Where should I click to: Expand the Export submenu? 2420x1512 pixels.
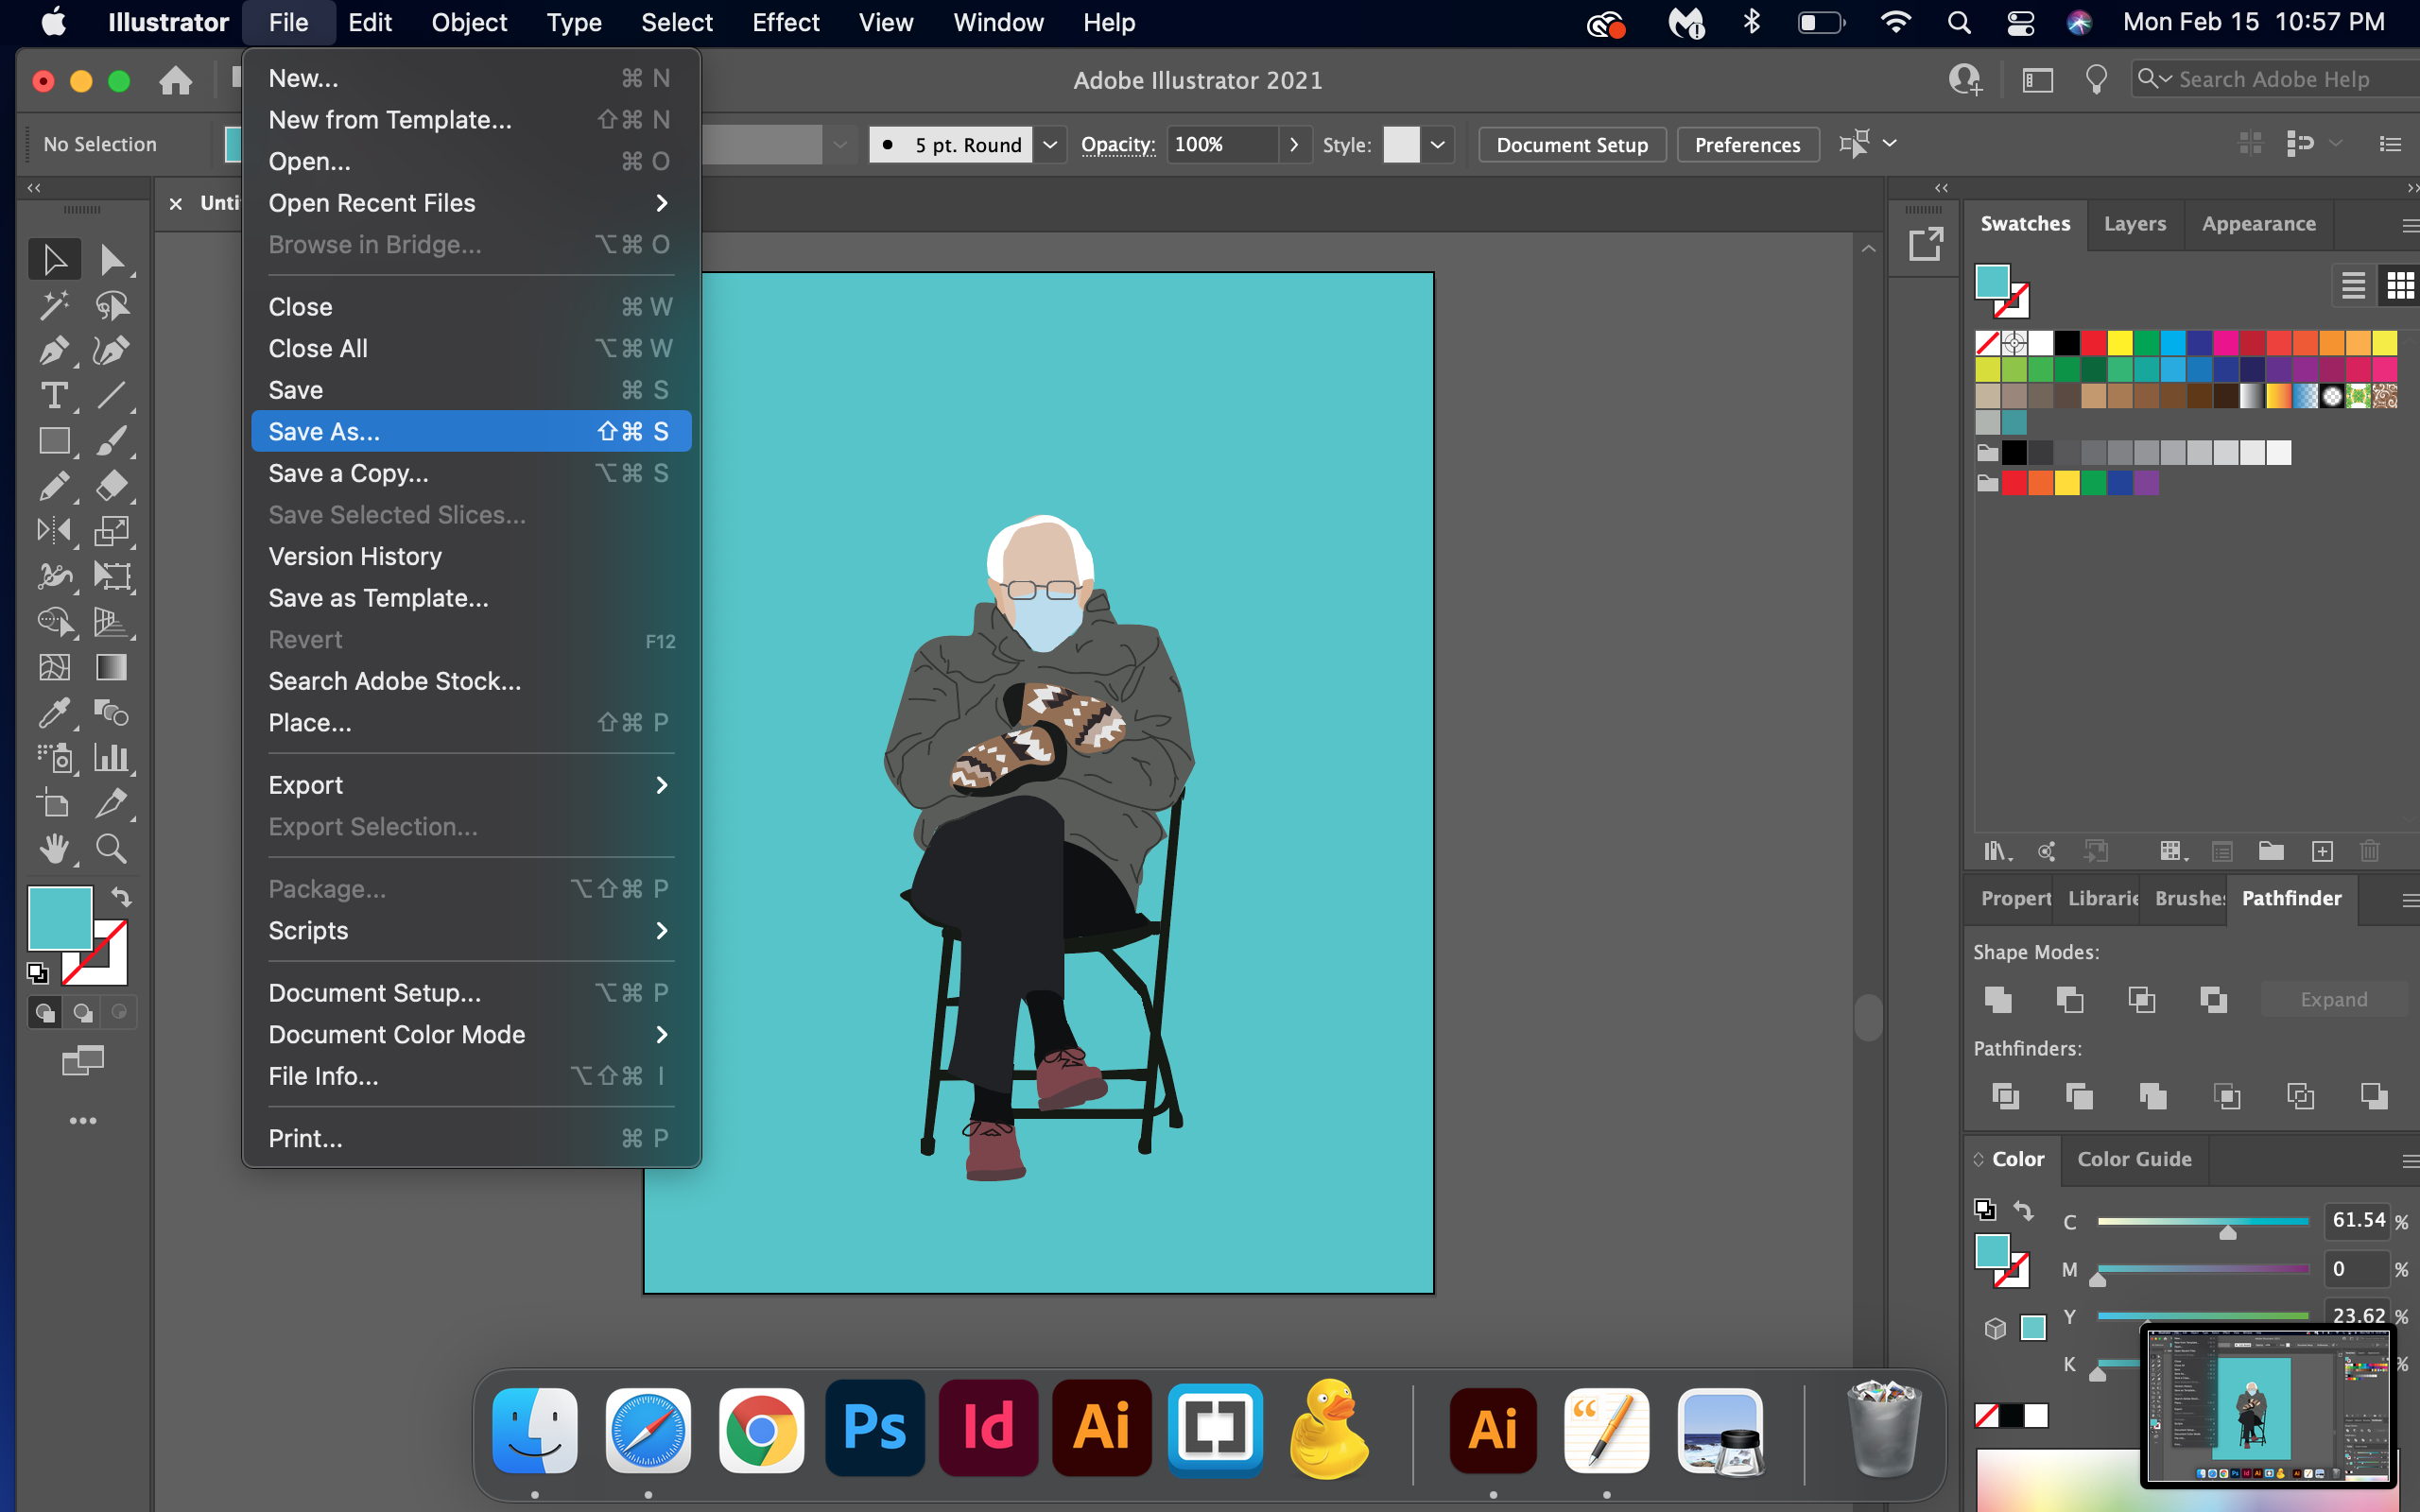(x=470, y=785)
